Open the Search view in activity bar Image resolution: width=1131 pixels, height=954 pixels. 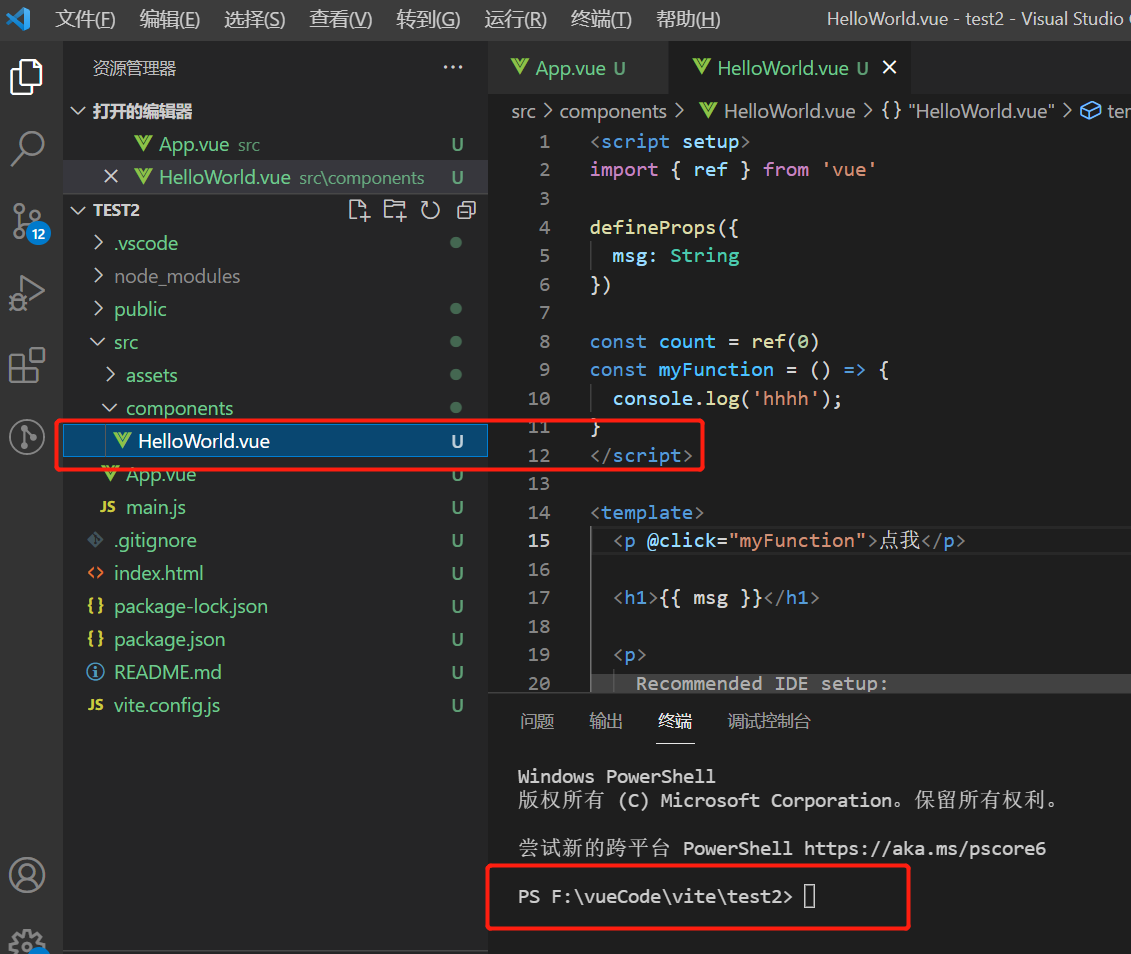coord(27,149)
